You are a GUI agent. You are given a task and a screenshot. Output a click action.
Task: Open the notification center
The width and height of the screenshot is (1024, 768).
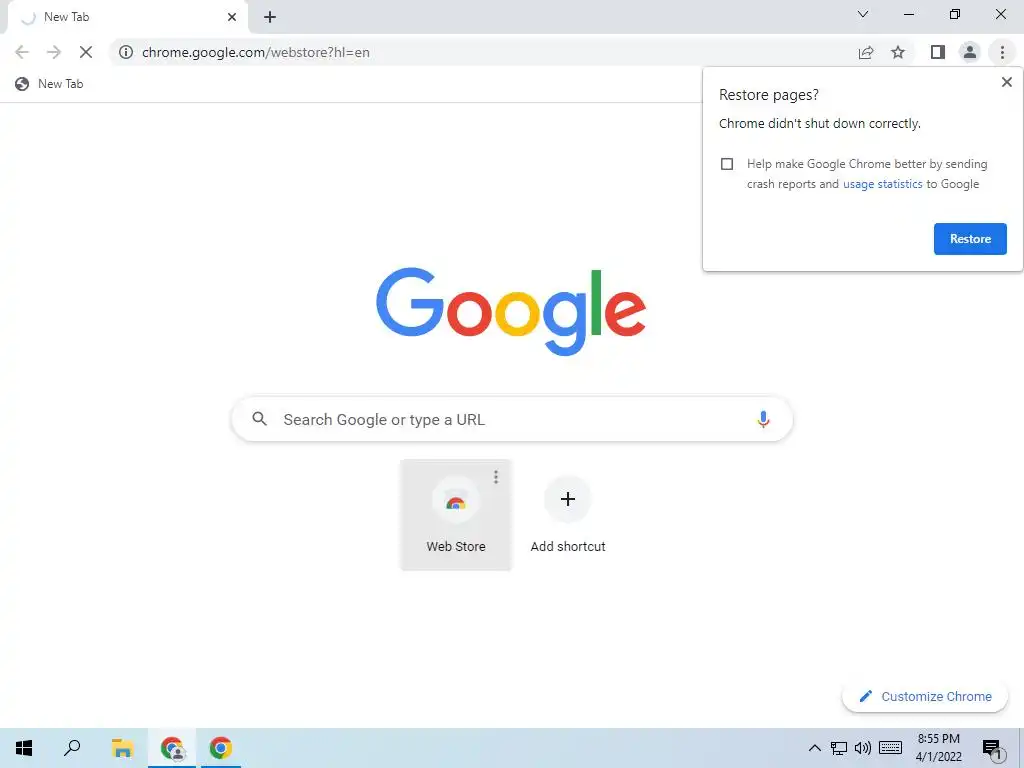click(x=992, y=748)
